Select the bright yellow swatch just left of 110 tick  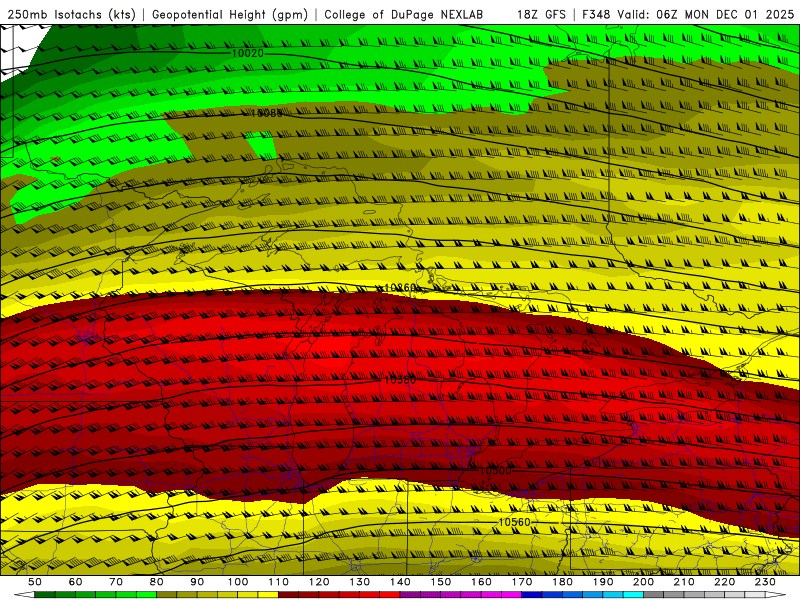click(x=268, y=595)
